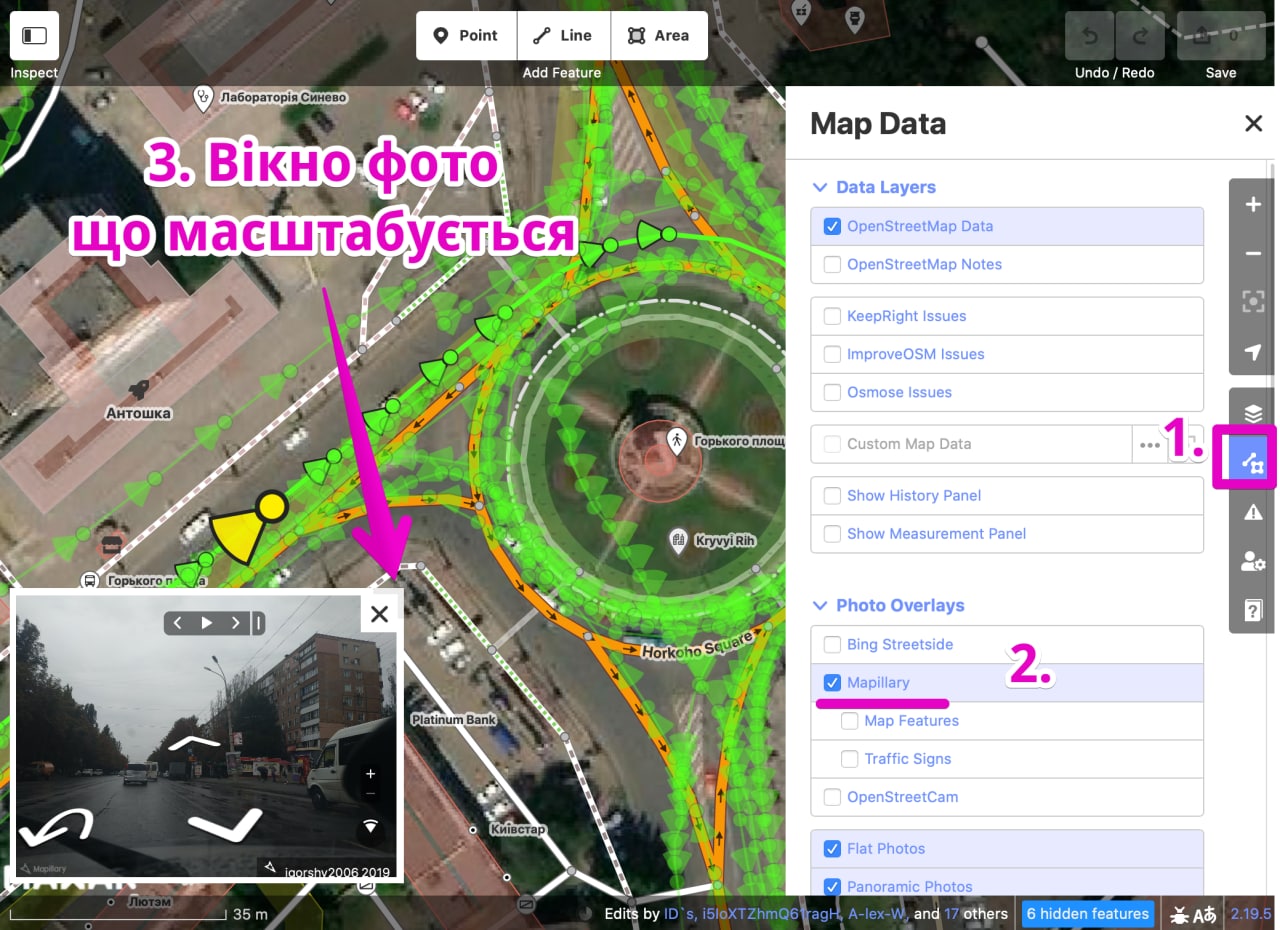
Task: Zoom out the Mapillary photo viewer
Action: [370, 793]
